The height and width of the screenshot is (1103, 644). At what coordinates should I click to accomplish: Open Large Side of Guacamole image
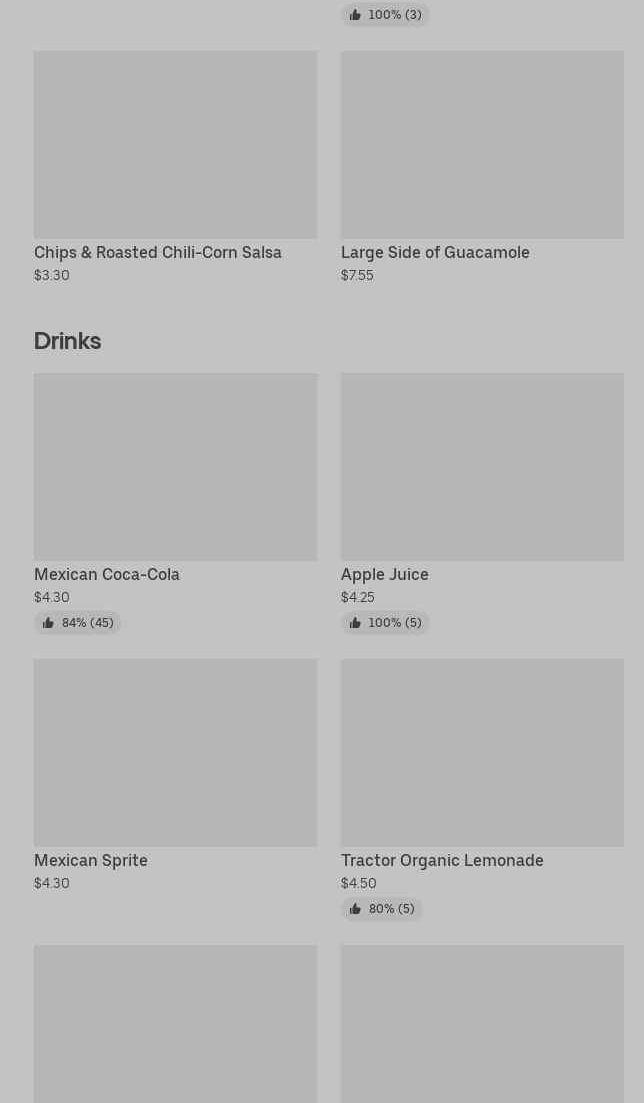pos(482,145)
